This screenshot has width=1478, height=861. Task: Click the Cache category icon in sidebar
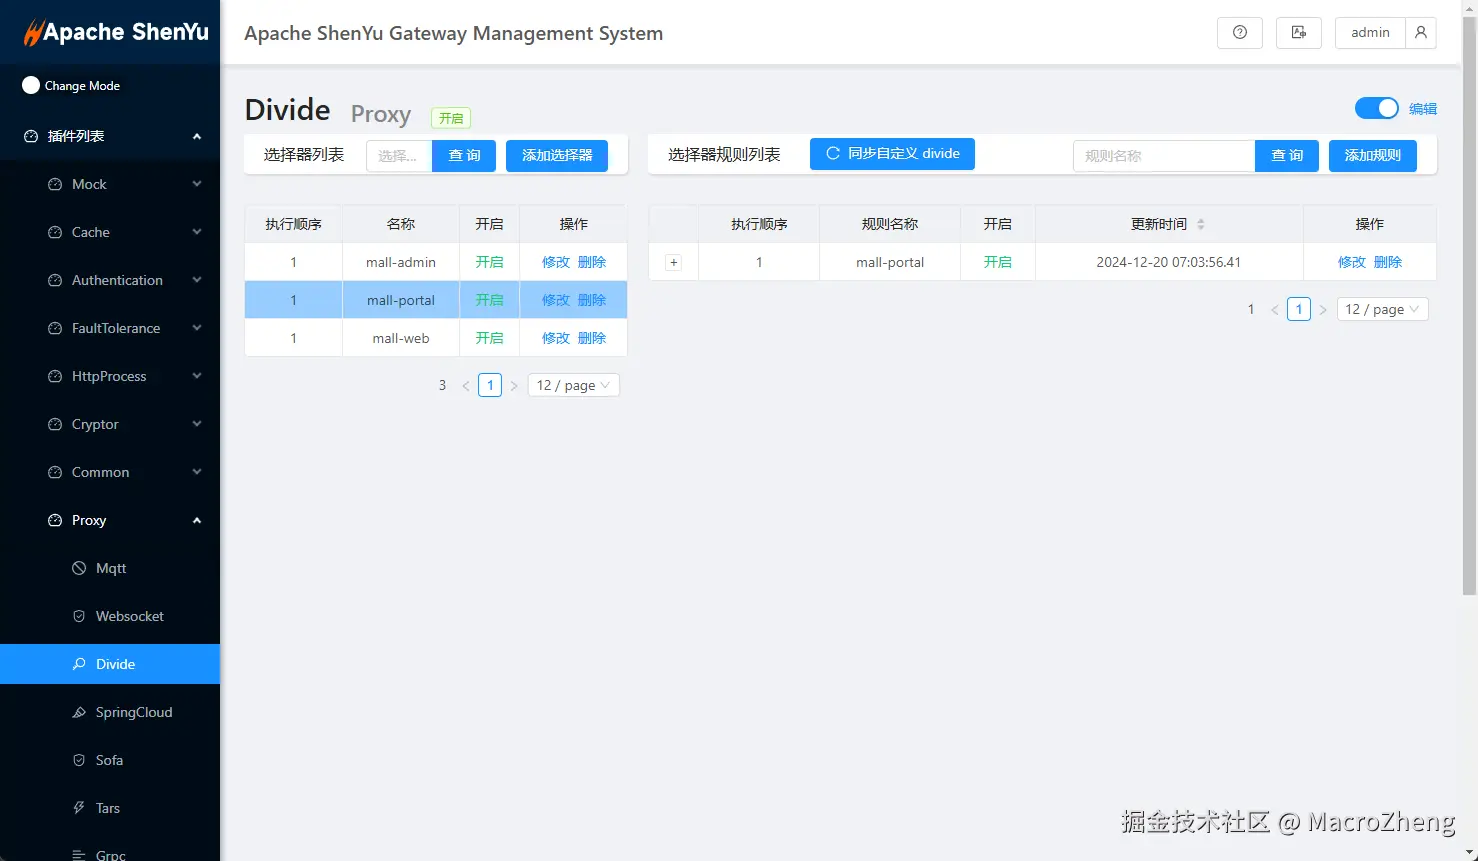(x=55, y=232)
